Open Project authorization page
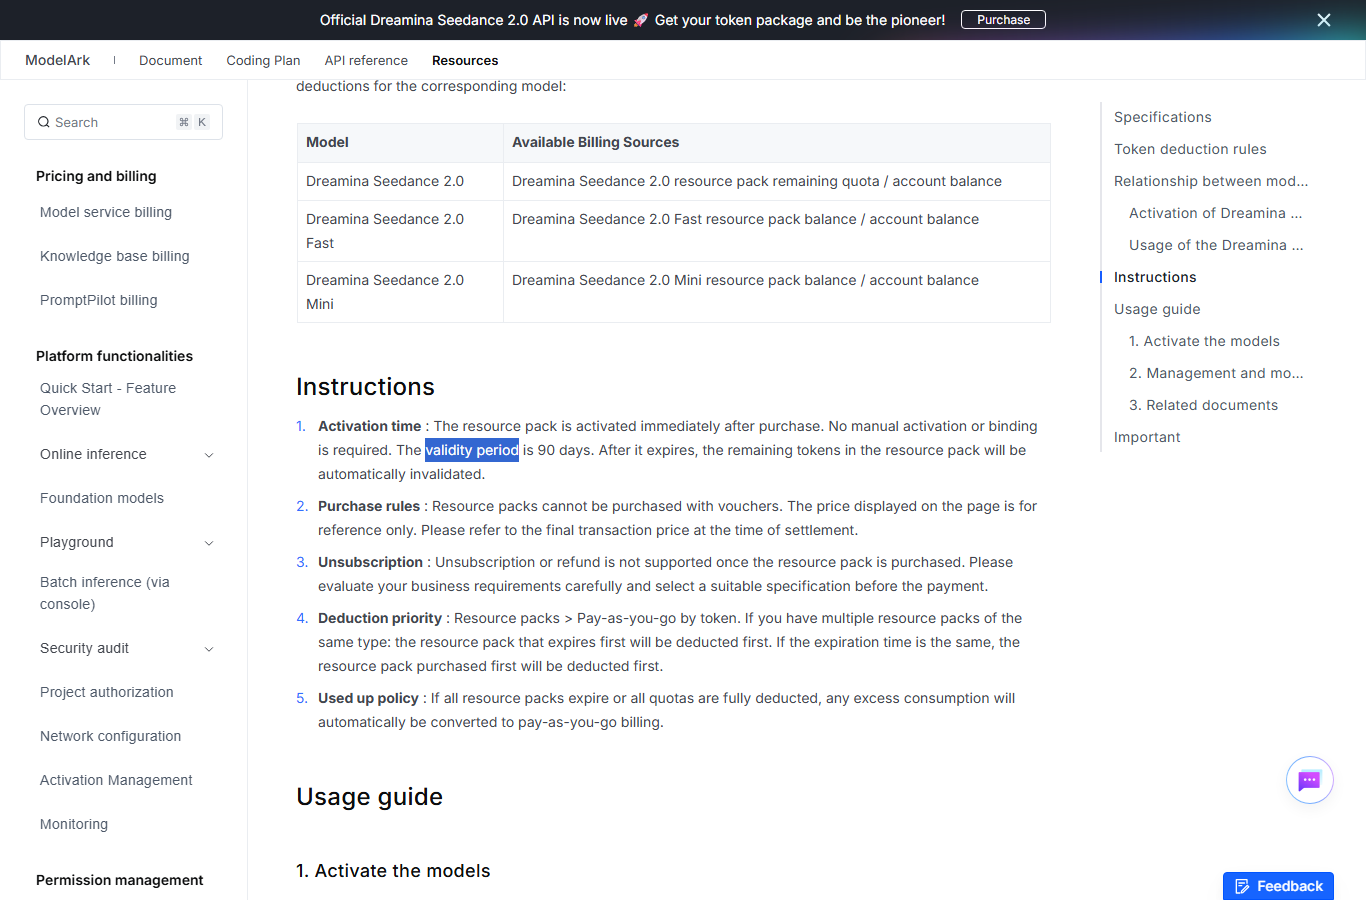 107,692
